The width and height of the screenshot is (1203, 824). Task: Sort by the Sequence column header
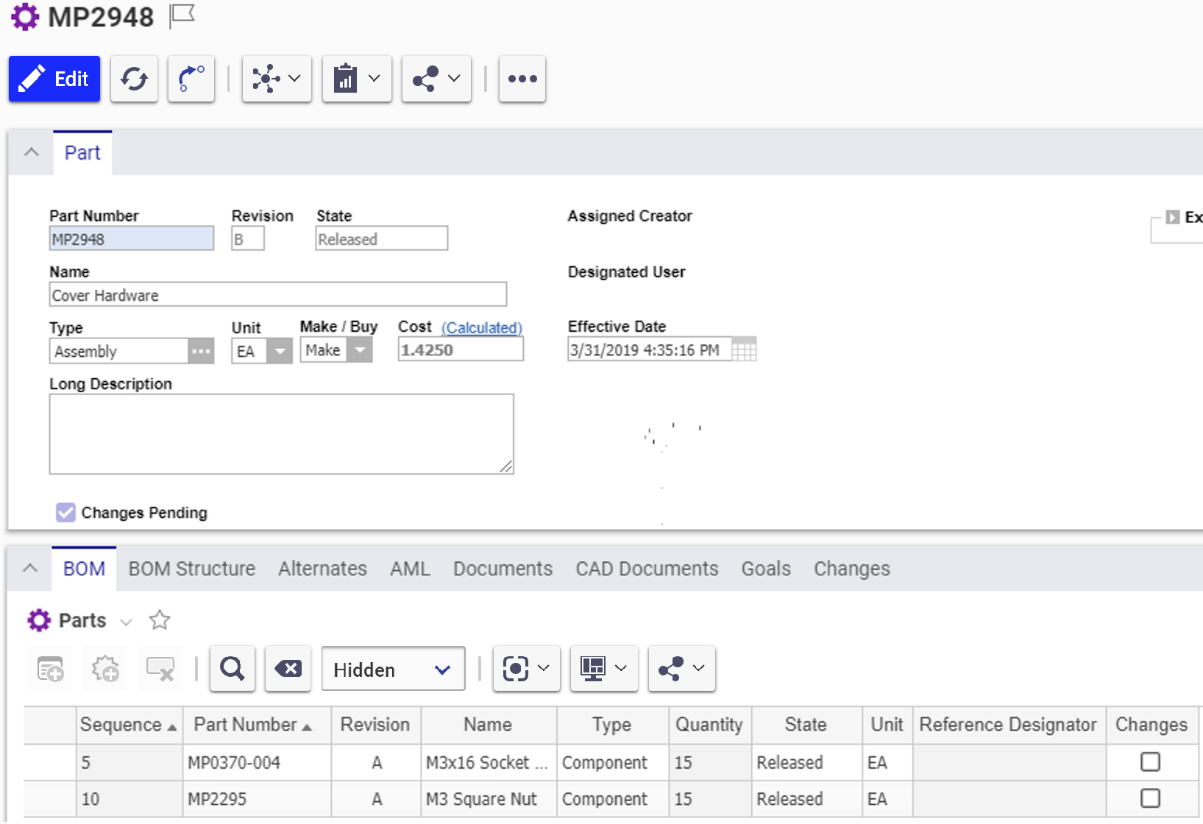pos(130,725)
